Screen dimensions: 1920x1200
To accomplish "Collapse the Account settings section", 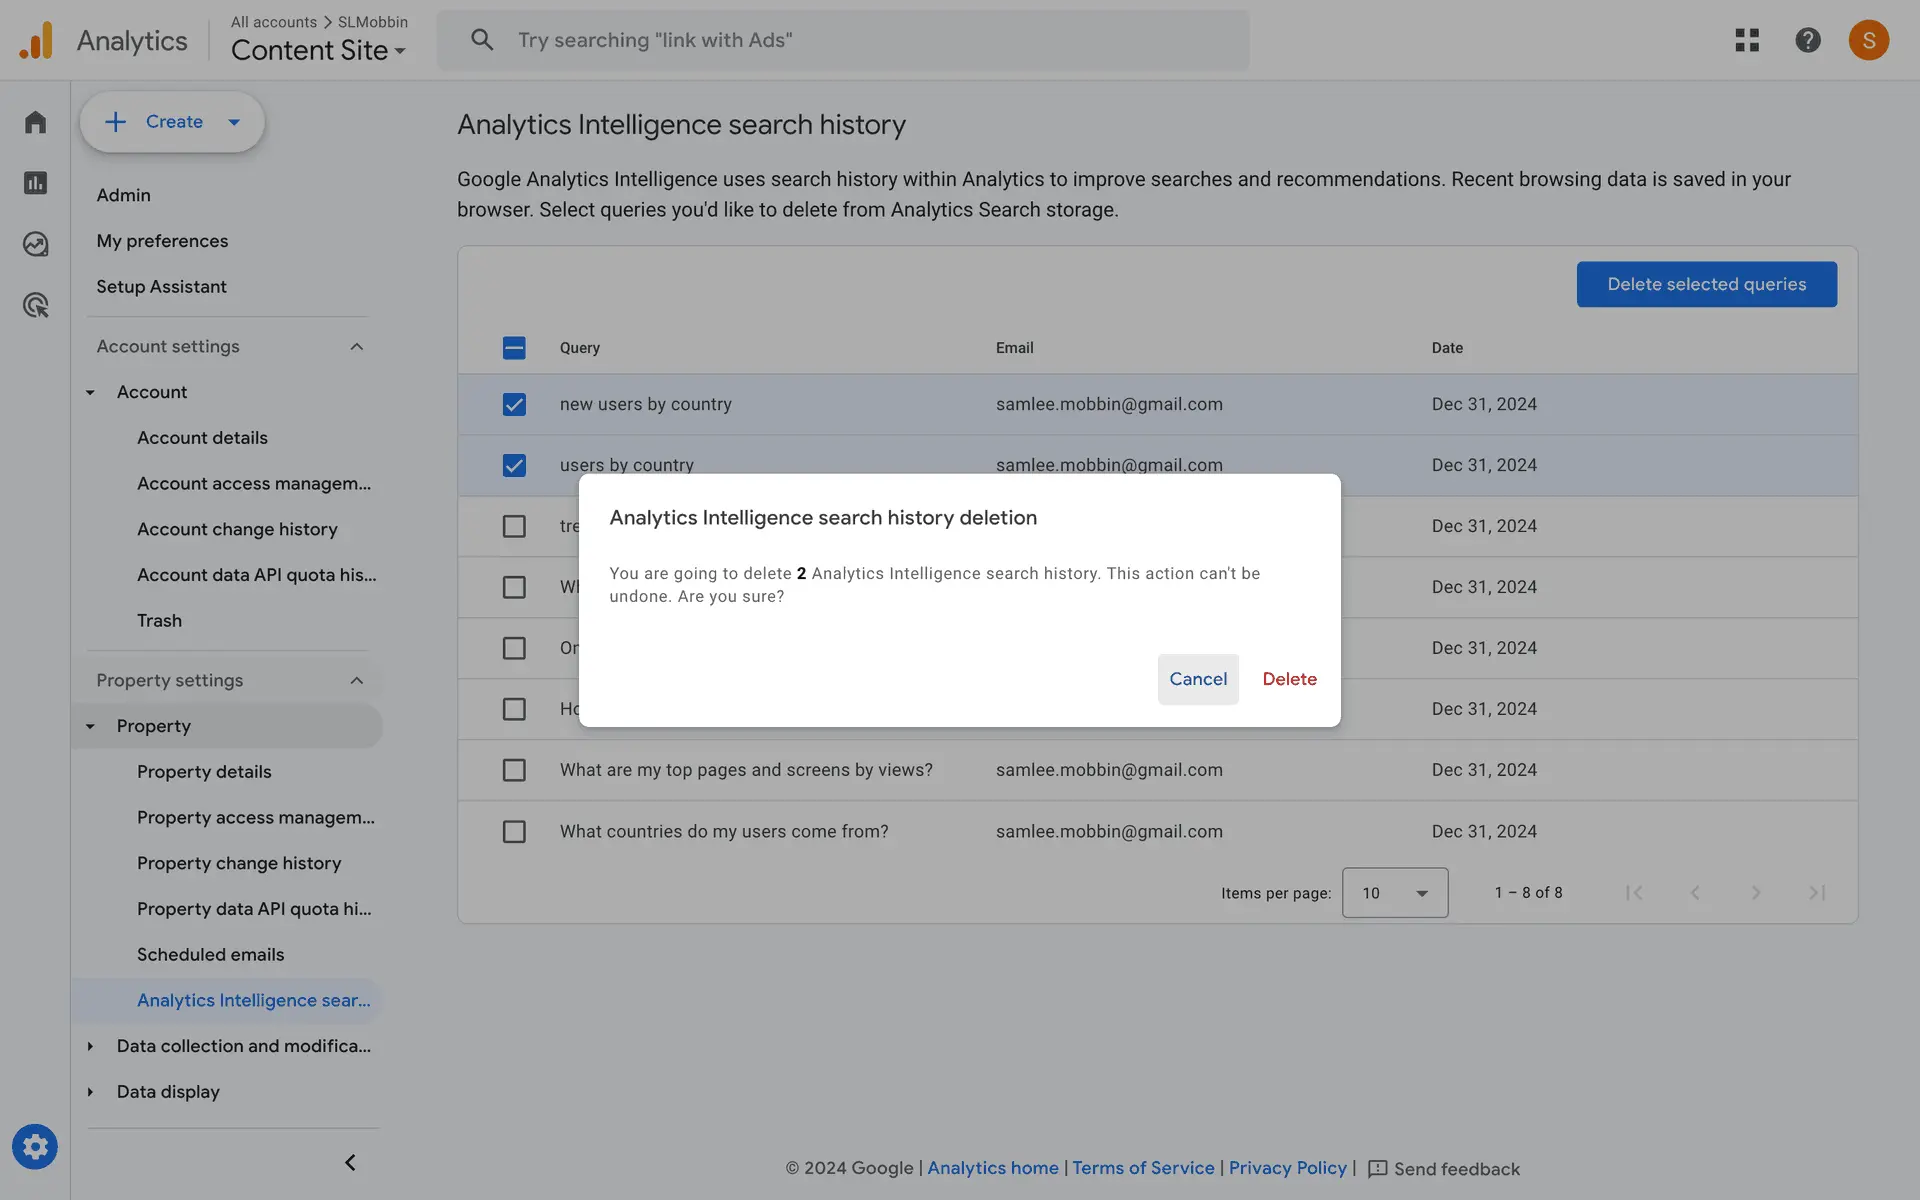I will pos(357,347).
